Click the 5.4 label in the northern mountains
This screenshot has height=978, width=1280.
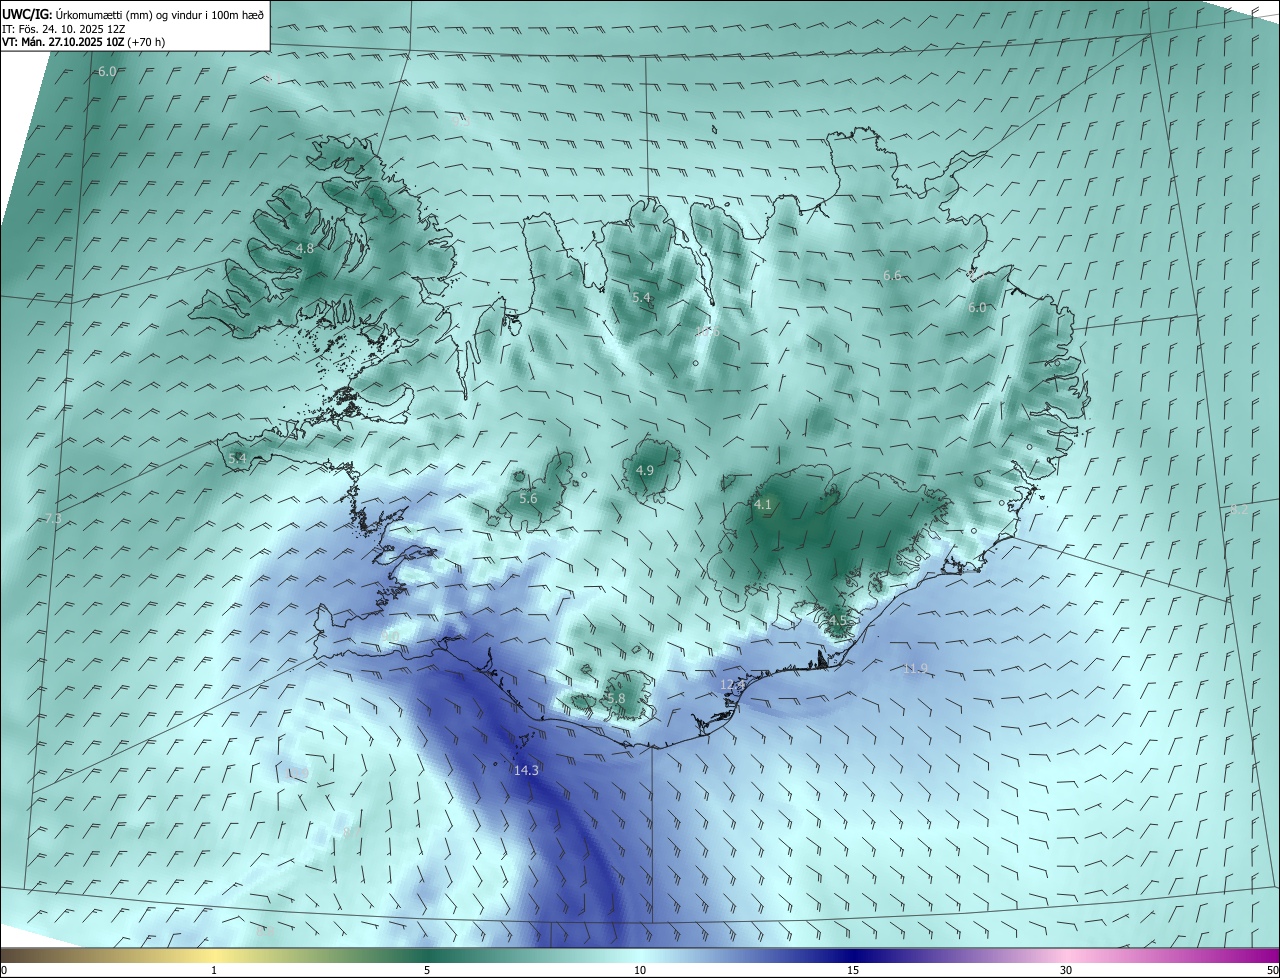click(x=642, y=298)
